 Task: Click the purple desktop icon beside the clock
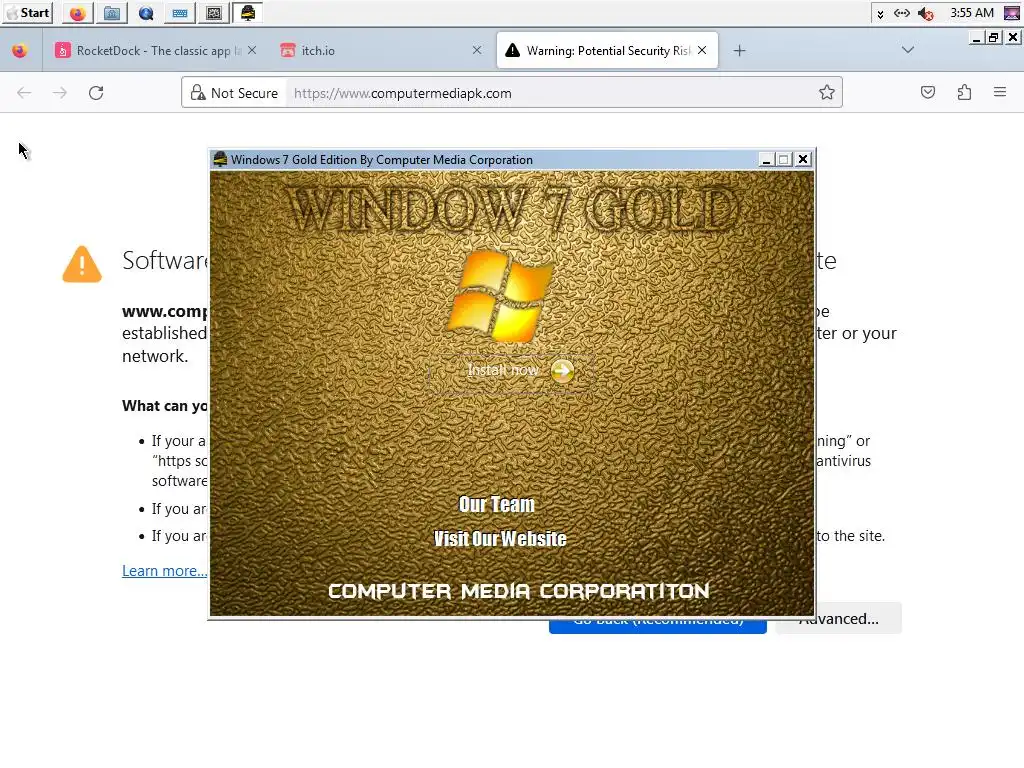coord(1012,13)
